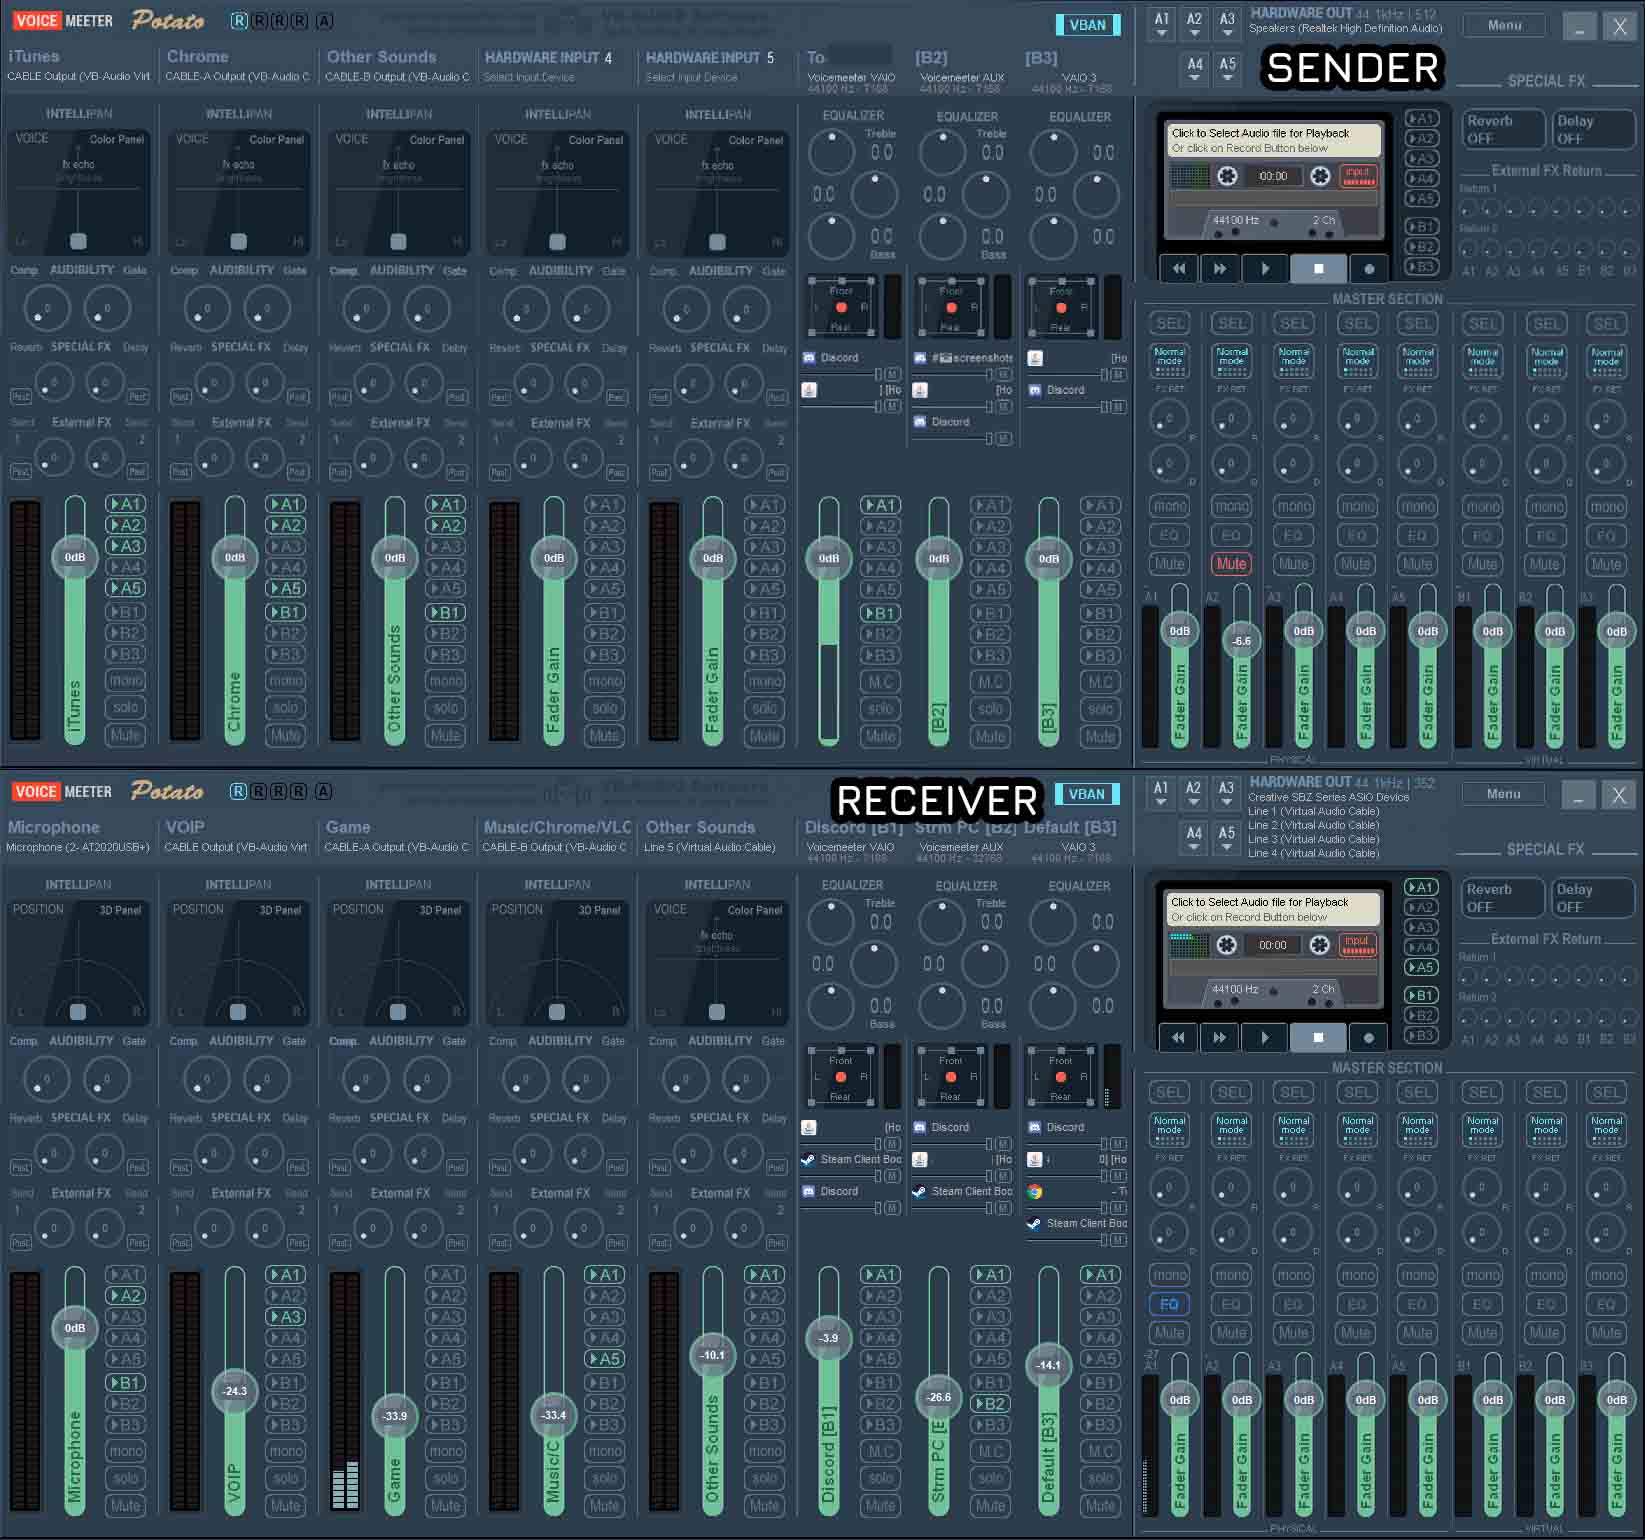
Task: Start playback on the Sender cassette recorder
Action: (1265, 268)
